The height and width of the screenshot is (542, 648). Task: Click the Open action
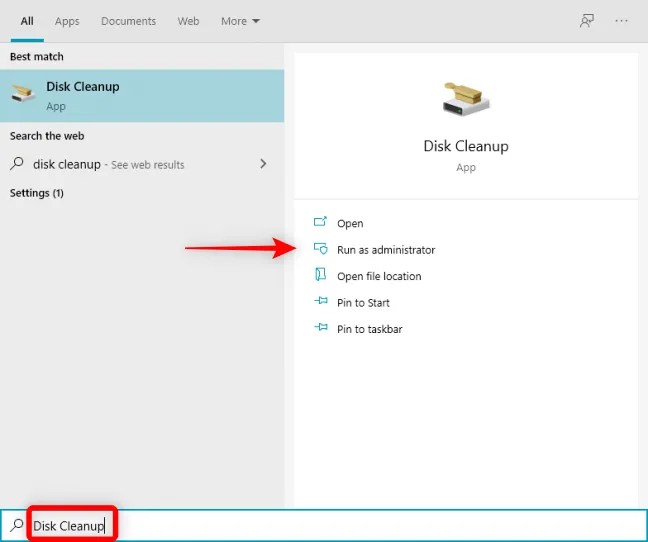[x=350, y=223]
